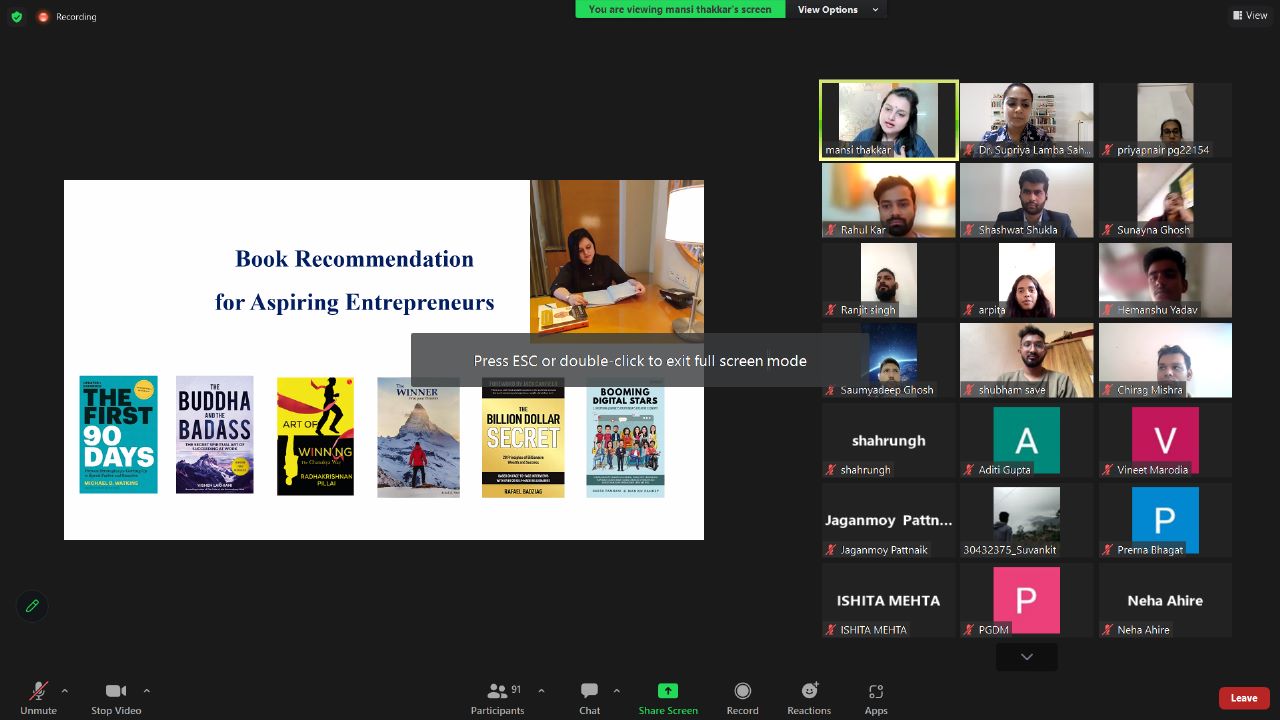This screenshot has height=720, width=1280.
Task: Select Hemanshu Yadav's video tile
Action: click(x=1165, y=280)
